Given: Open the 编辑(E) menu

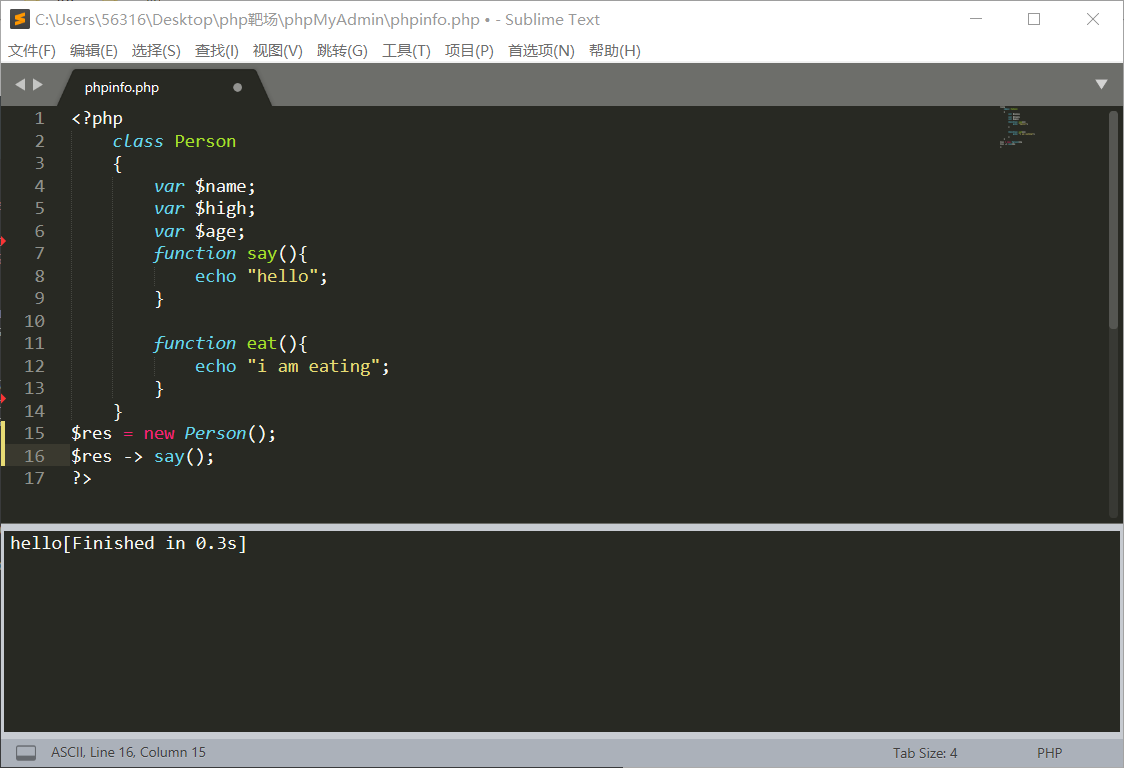Looking at the screenshot, I should pyautogui.click(x=93, y=51).
